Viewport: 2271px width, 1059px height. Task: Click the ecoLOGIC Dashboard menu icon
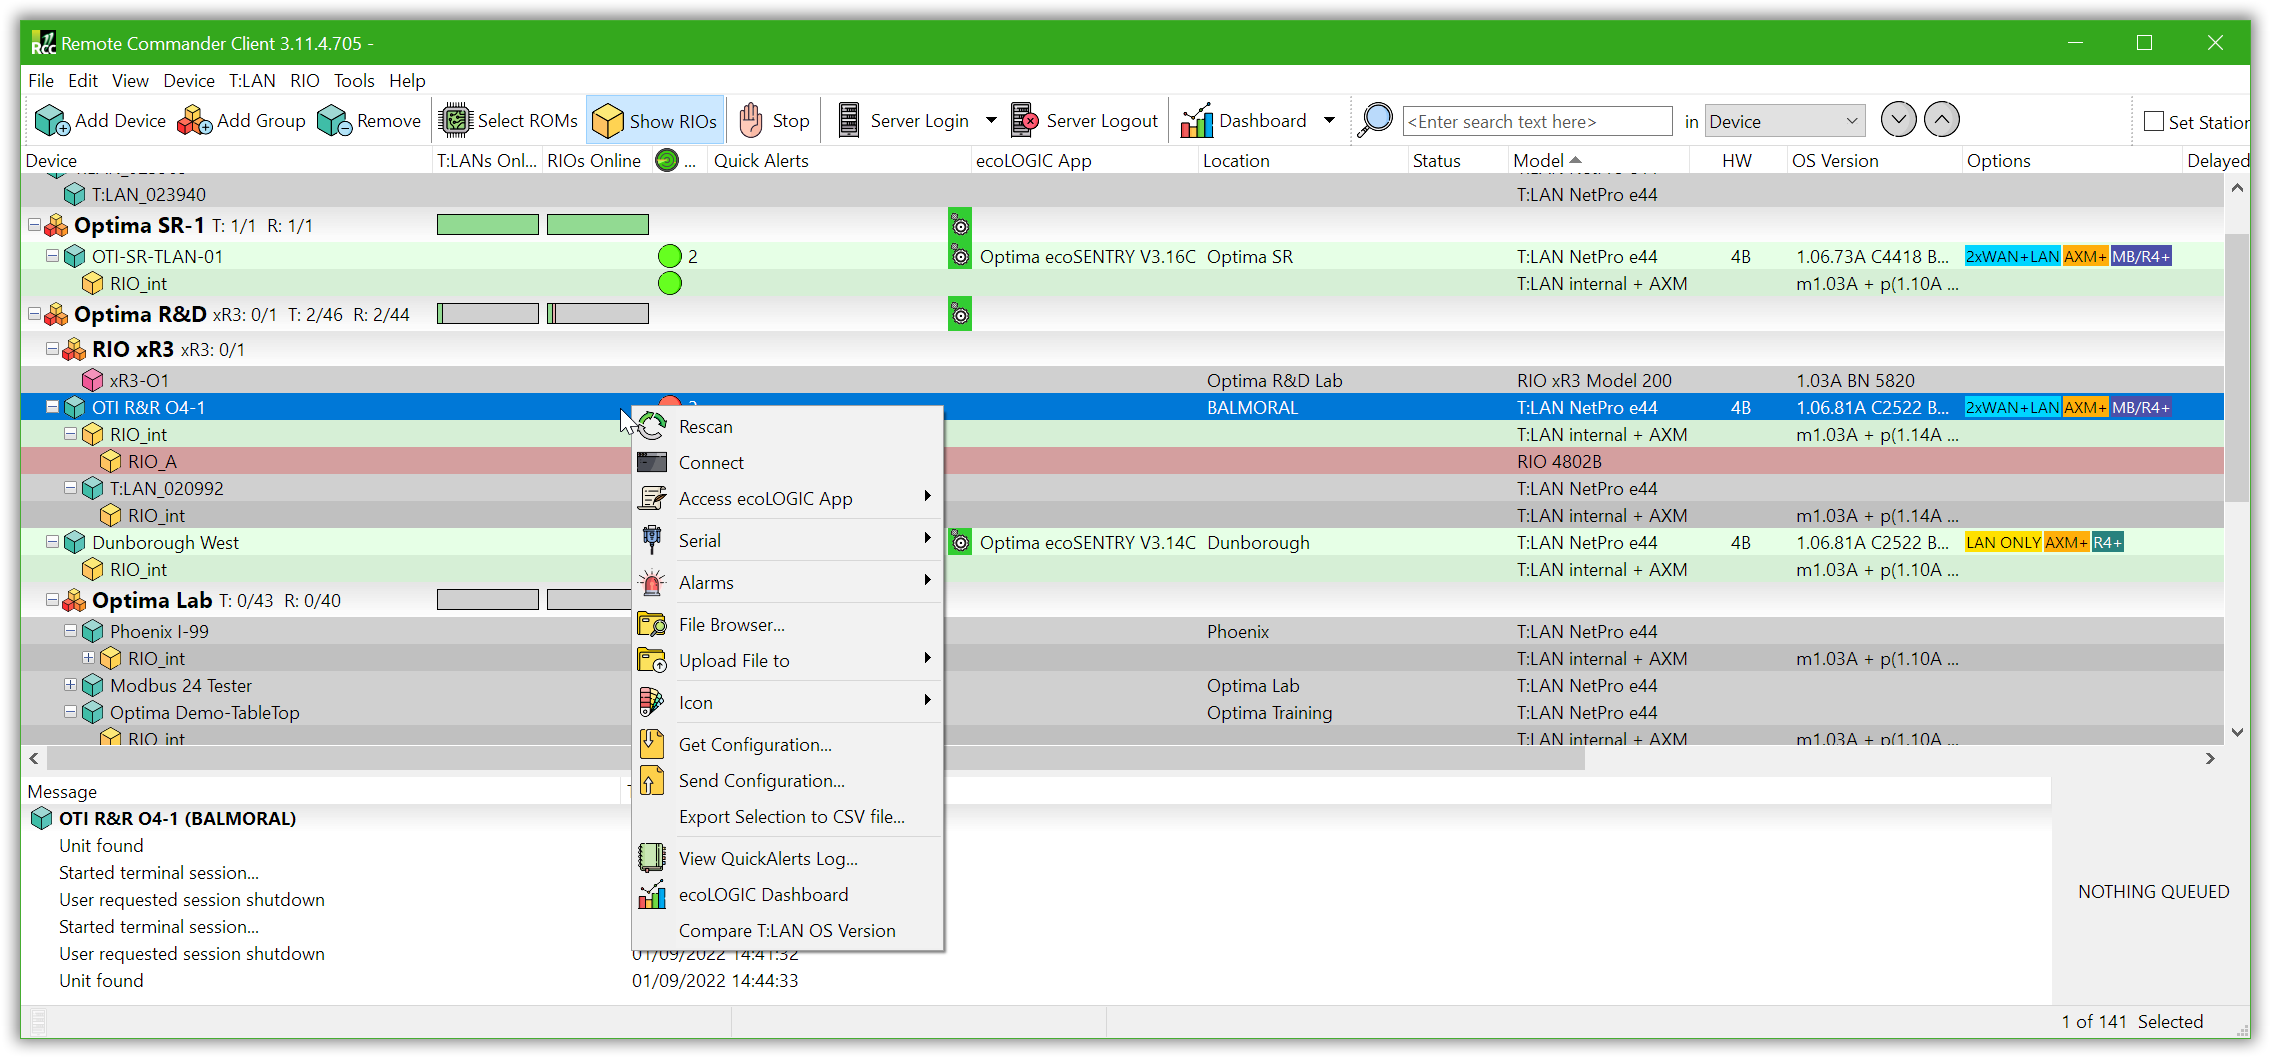coord(652,895)
